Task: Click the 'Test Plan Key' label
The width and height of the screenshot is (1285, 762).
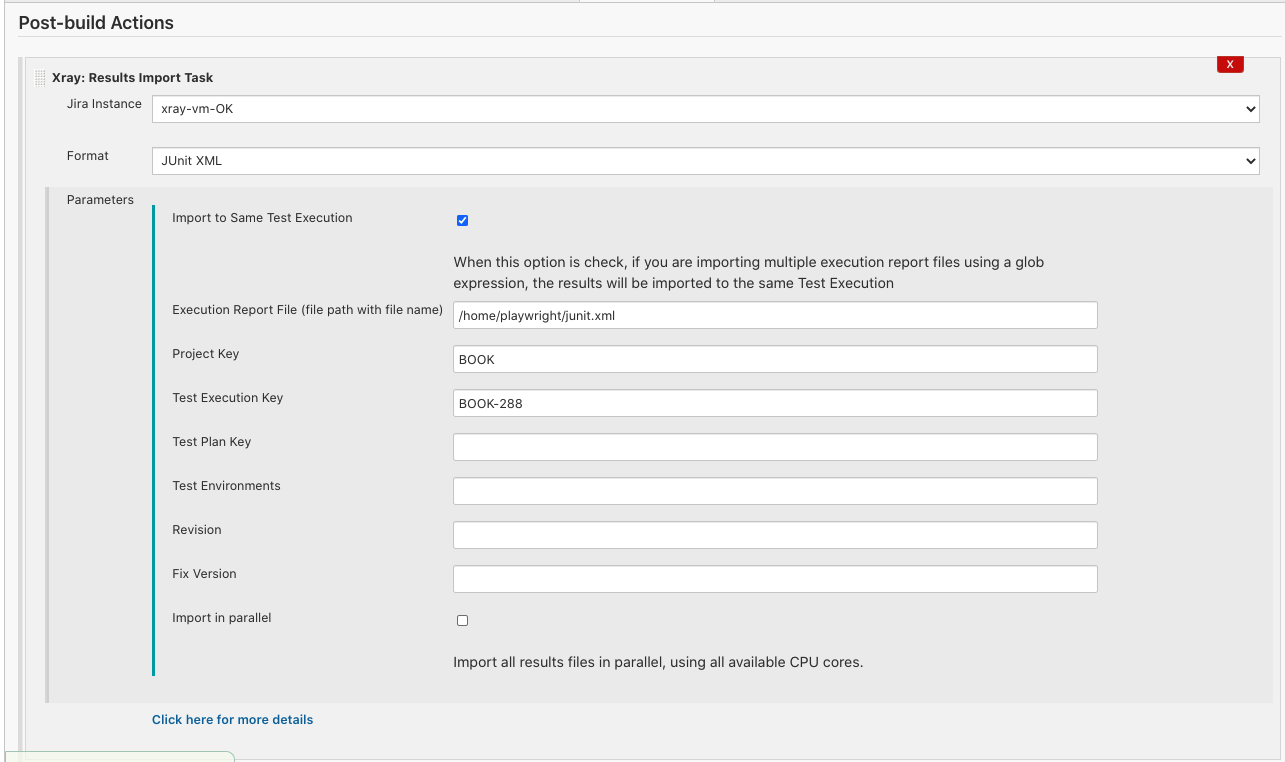Action: pyautogui.click(x=212, y=442)
